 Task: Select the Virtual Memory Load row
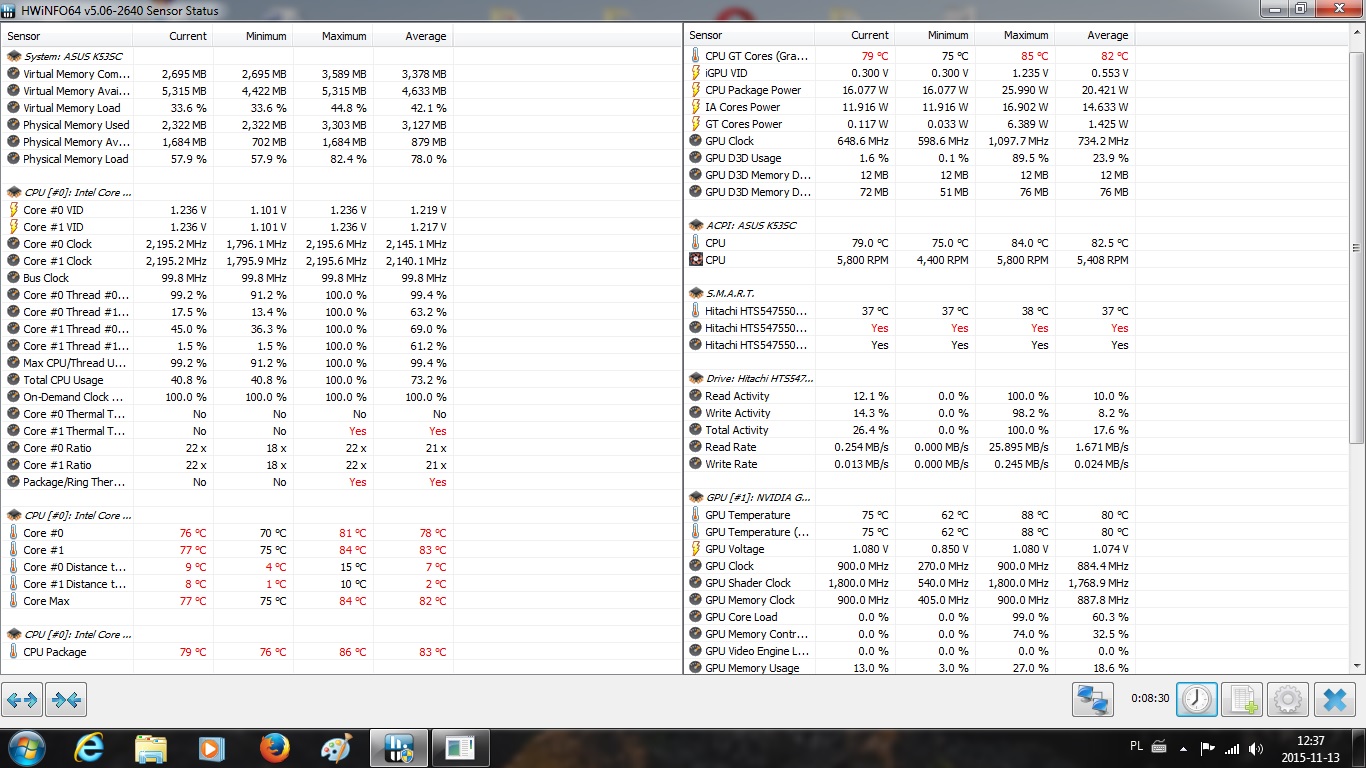click(228, 108)
